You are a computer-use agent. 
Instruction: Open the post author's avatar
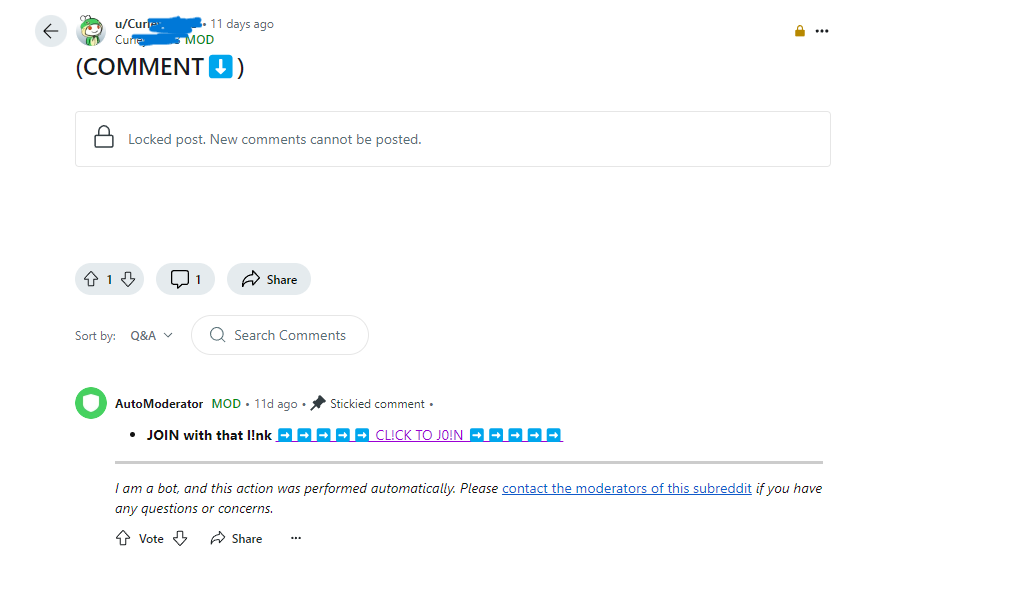click(x=91, y=31)
